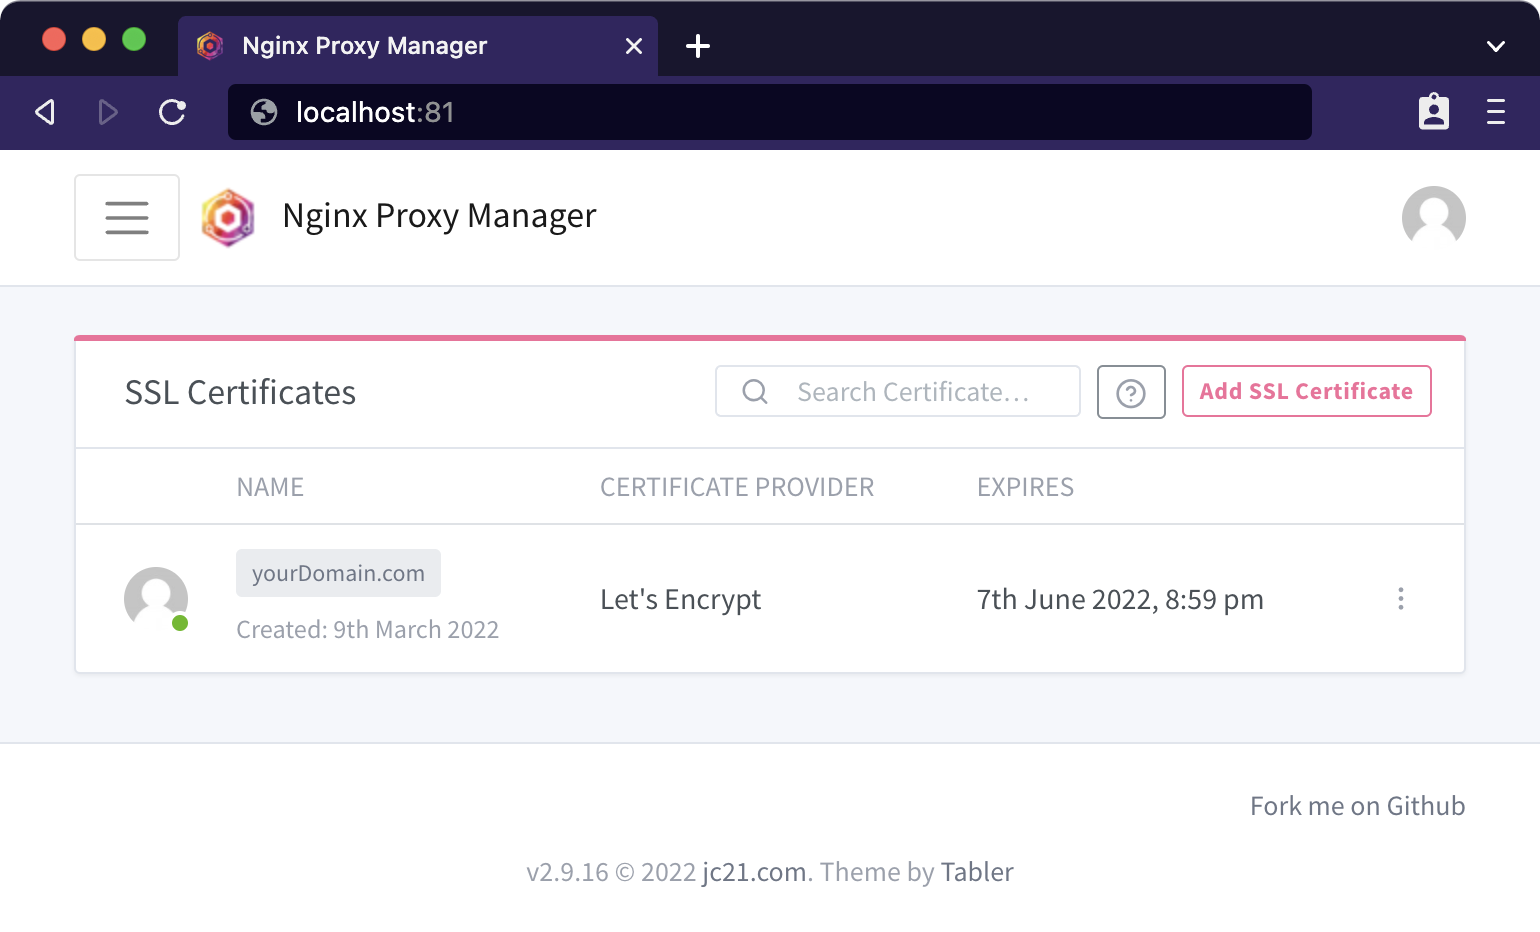Image resolution: width=1540 pixels, height=932 pixels.
Task: Open the browser main menu icon
Action: [1496, 112]
